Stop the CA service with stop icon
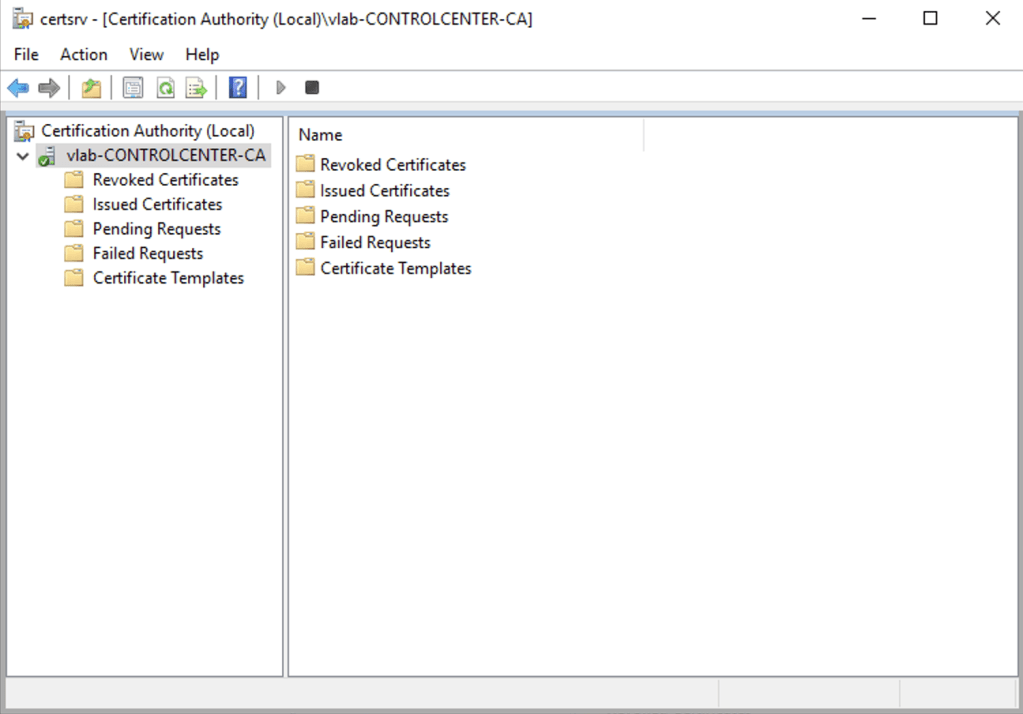 coord(312,88)
